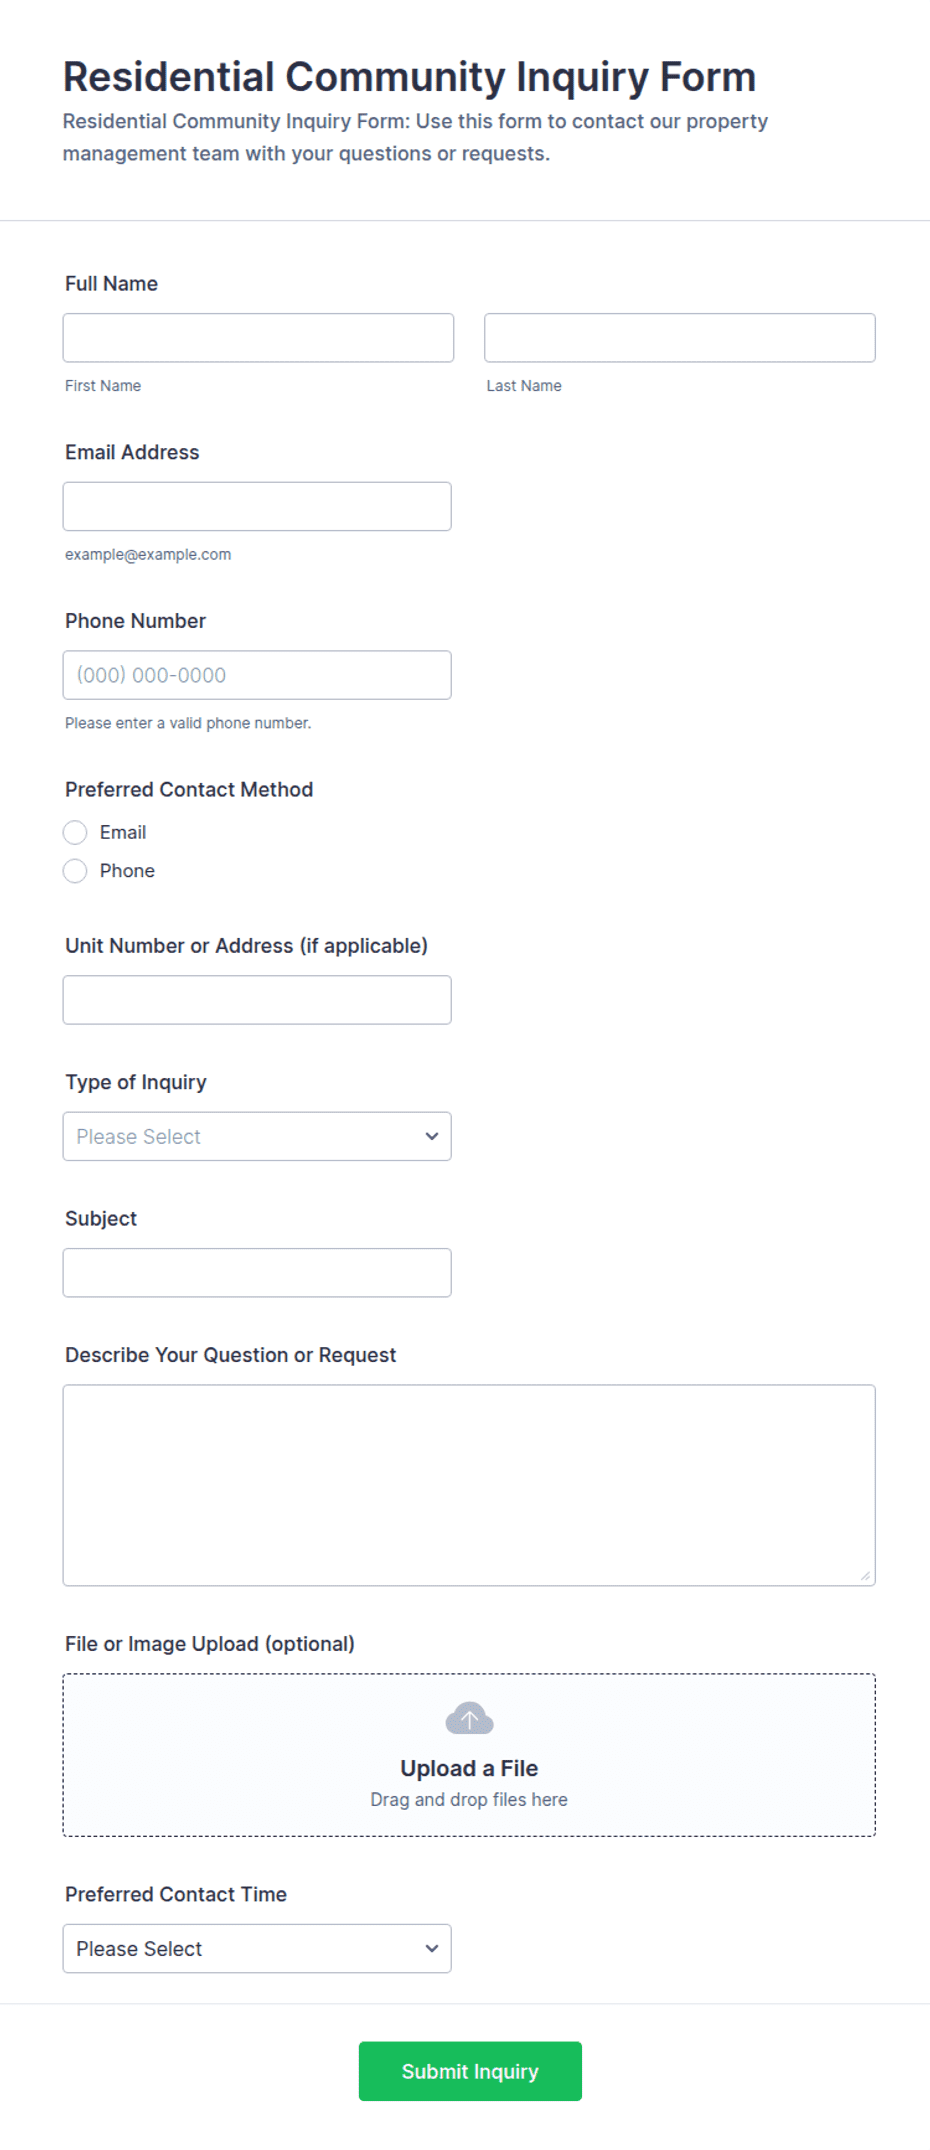Click the Preferred Contact Time chevron arrow

pos(432,1948)
